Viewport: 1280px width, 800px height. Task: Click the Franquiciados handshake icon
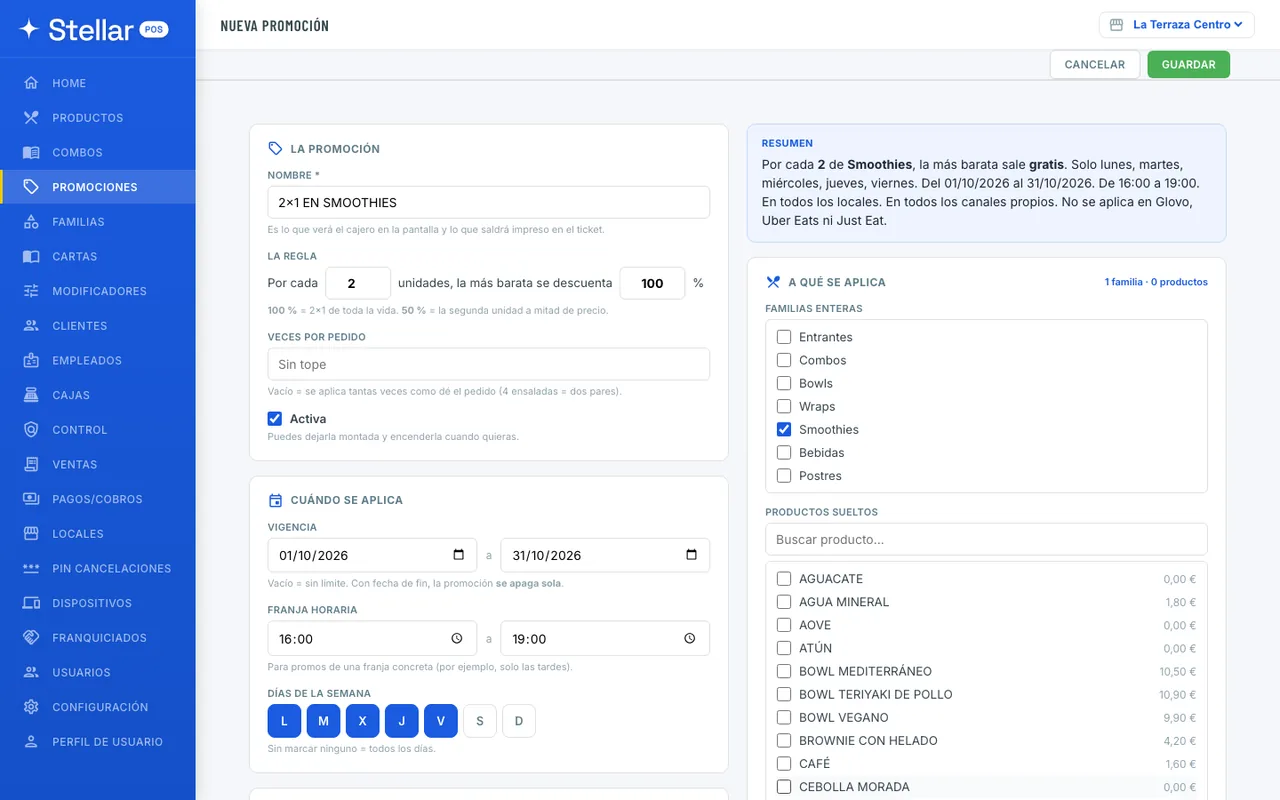point(31,638)
